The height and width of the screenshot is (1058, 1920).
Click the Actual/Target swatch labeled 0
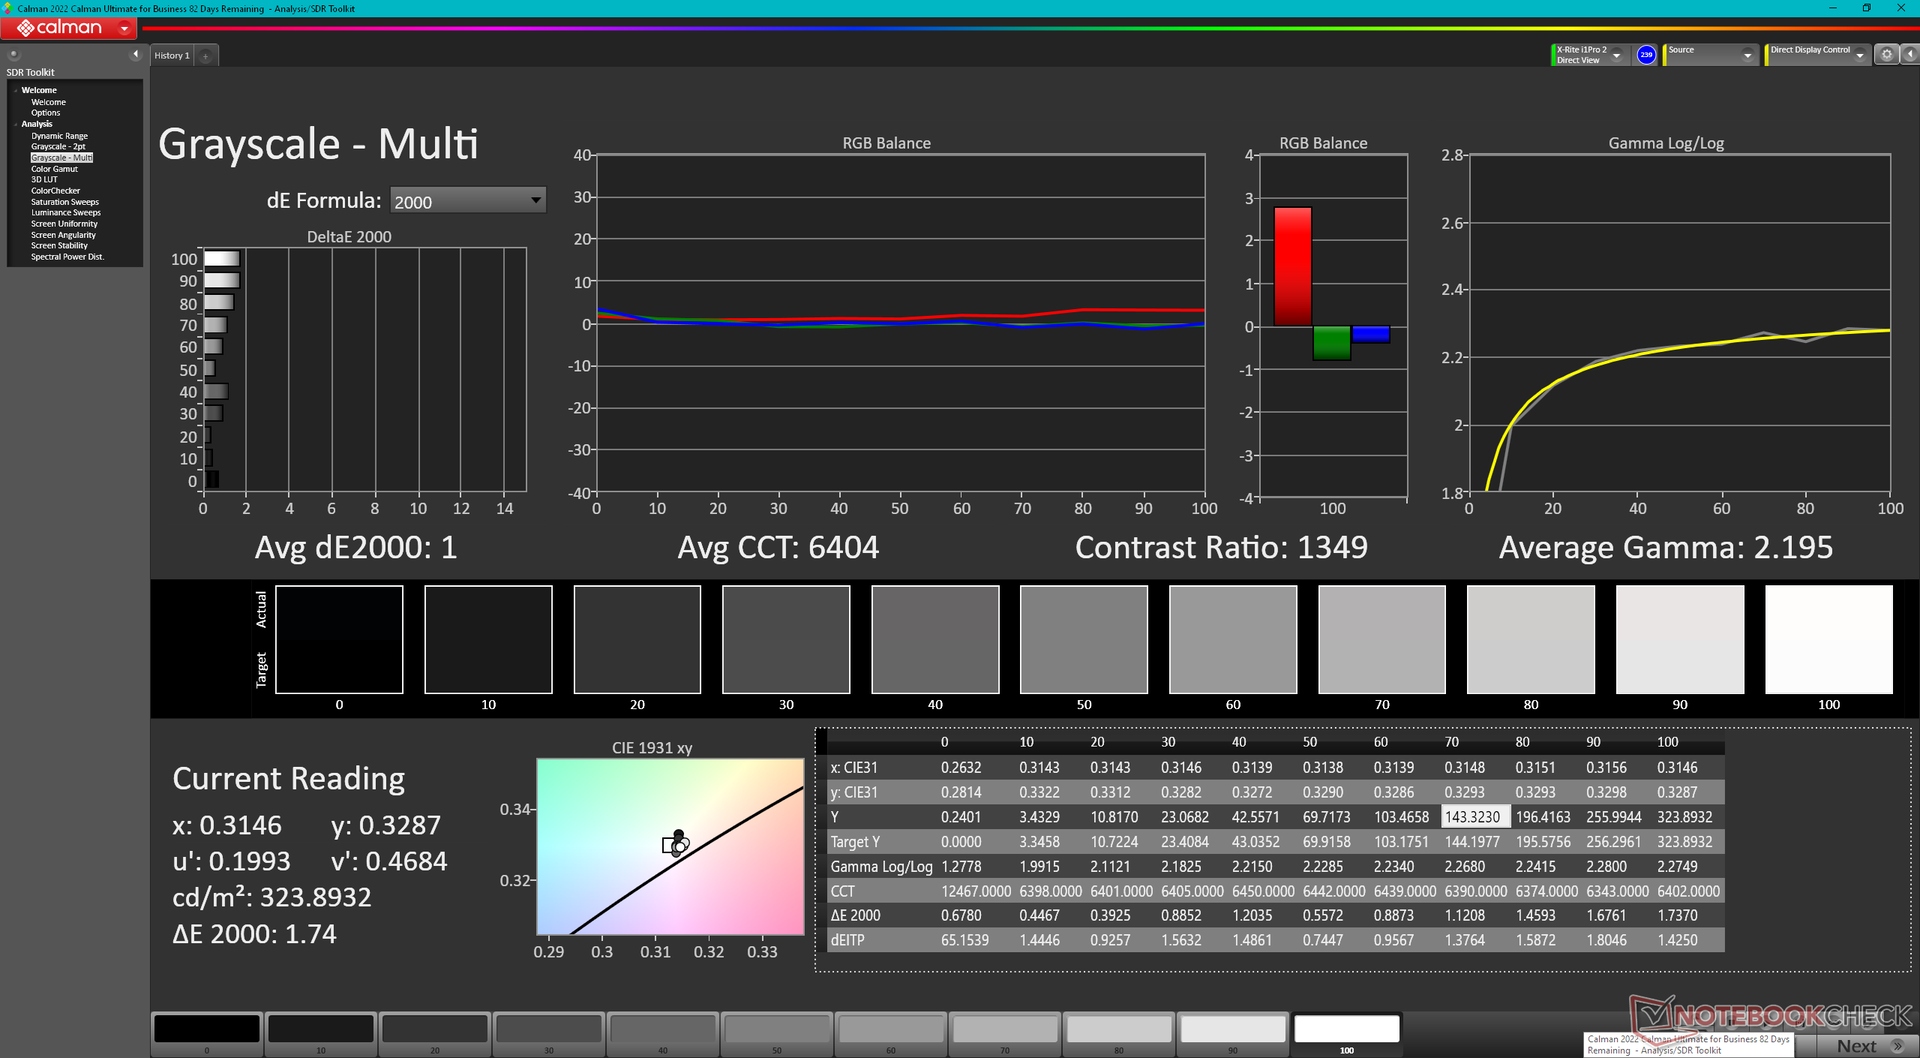point(339,639)
